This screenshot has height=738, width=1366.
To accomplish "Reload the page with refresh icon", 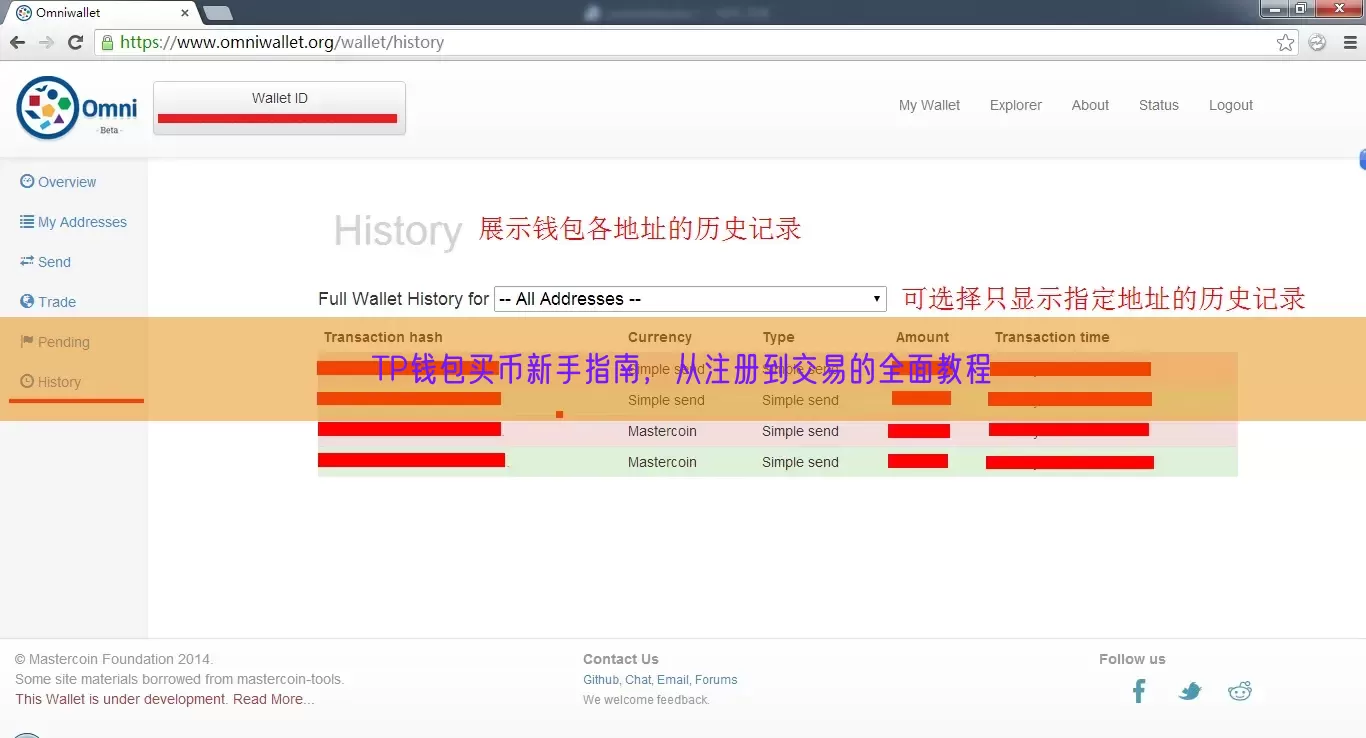I will coord(75,42).
